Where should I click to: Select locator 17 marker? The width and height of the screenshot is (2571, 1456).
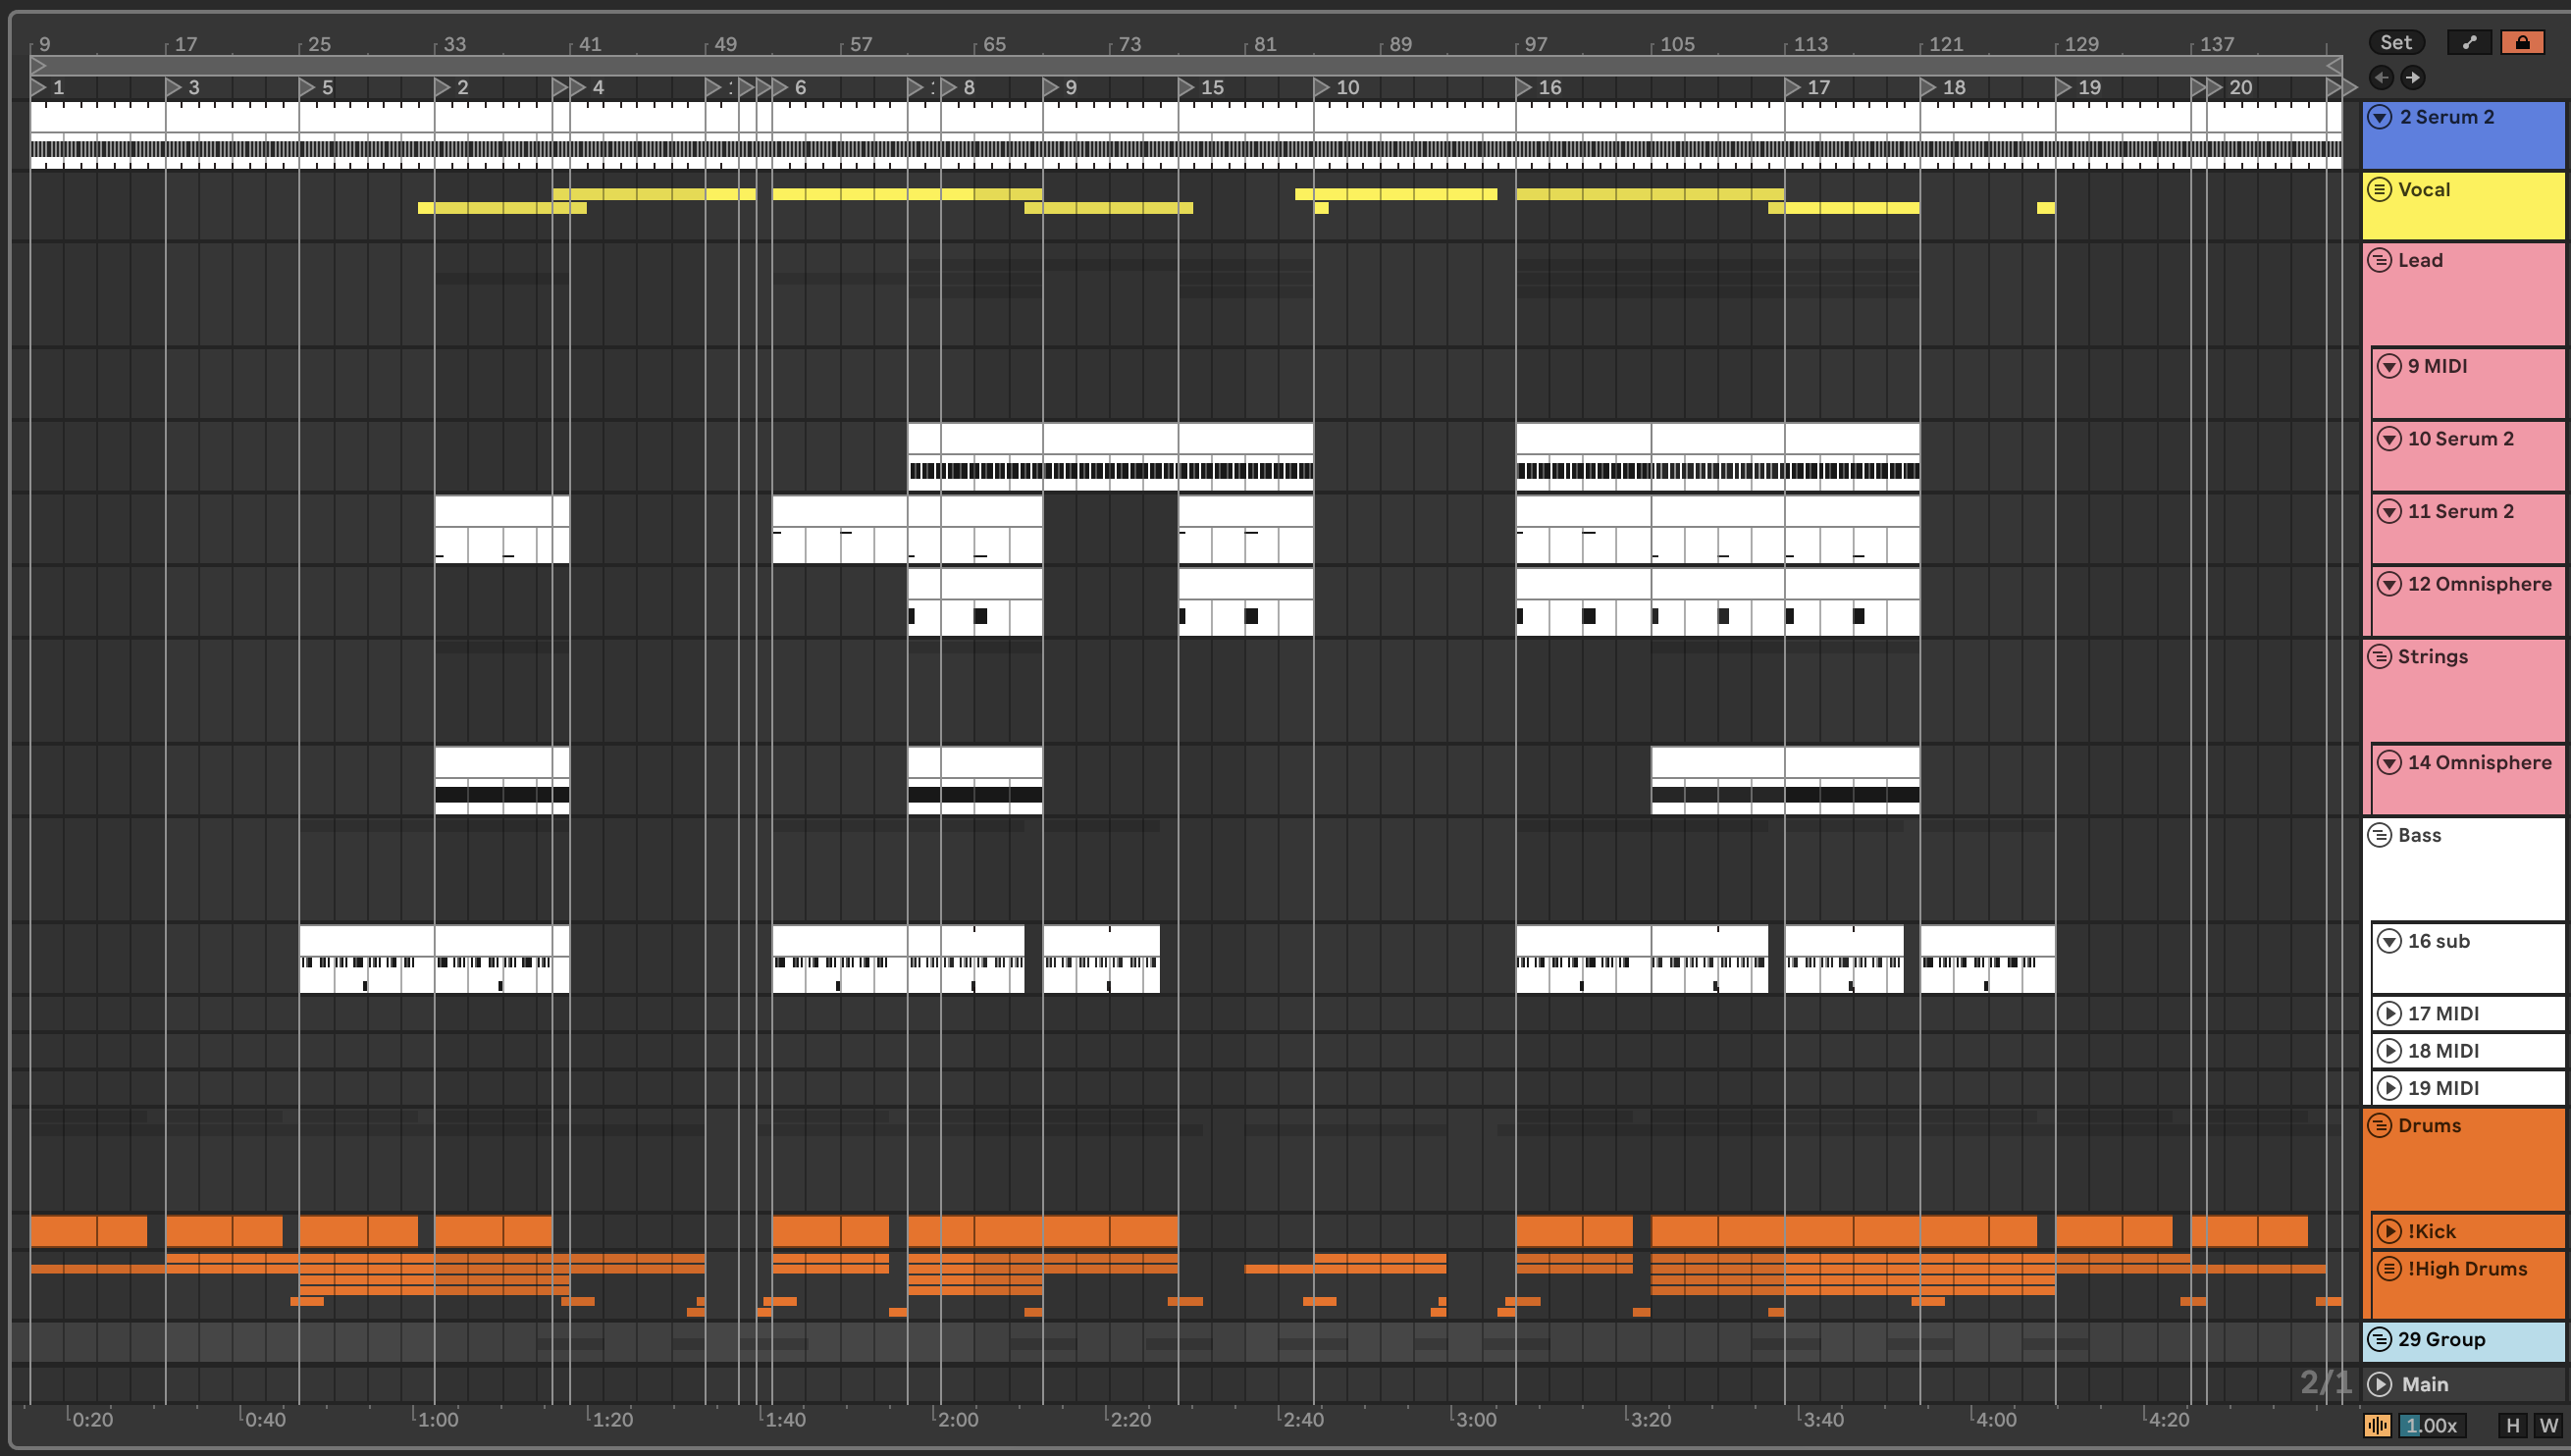[x=1793, y=87]
